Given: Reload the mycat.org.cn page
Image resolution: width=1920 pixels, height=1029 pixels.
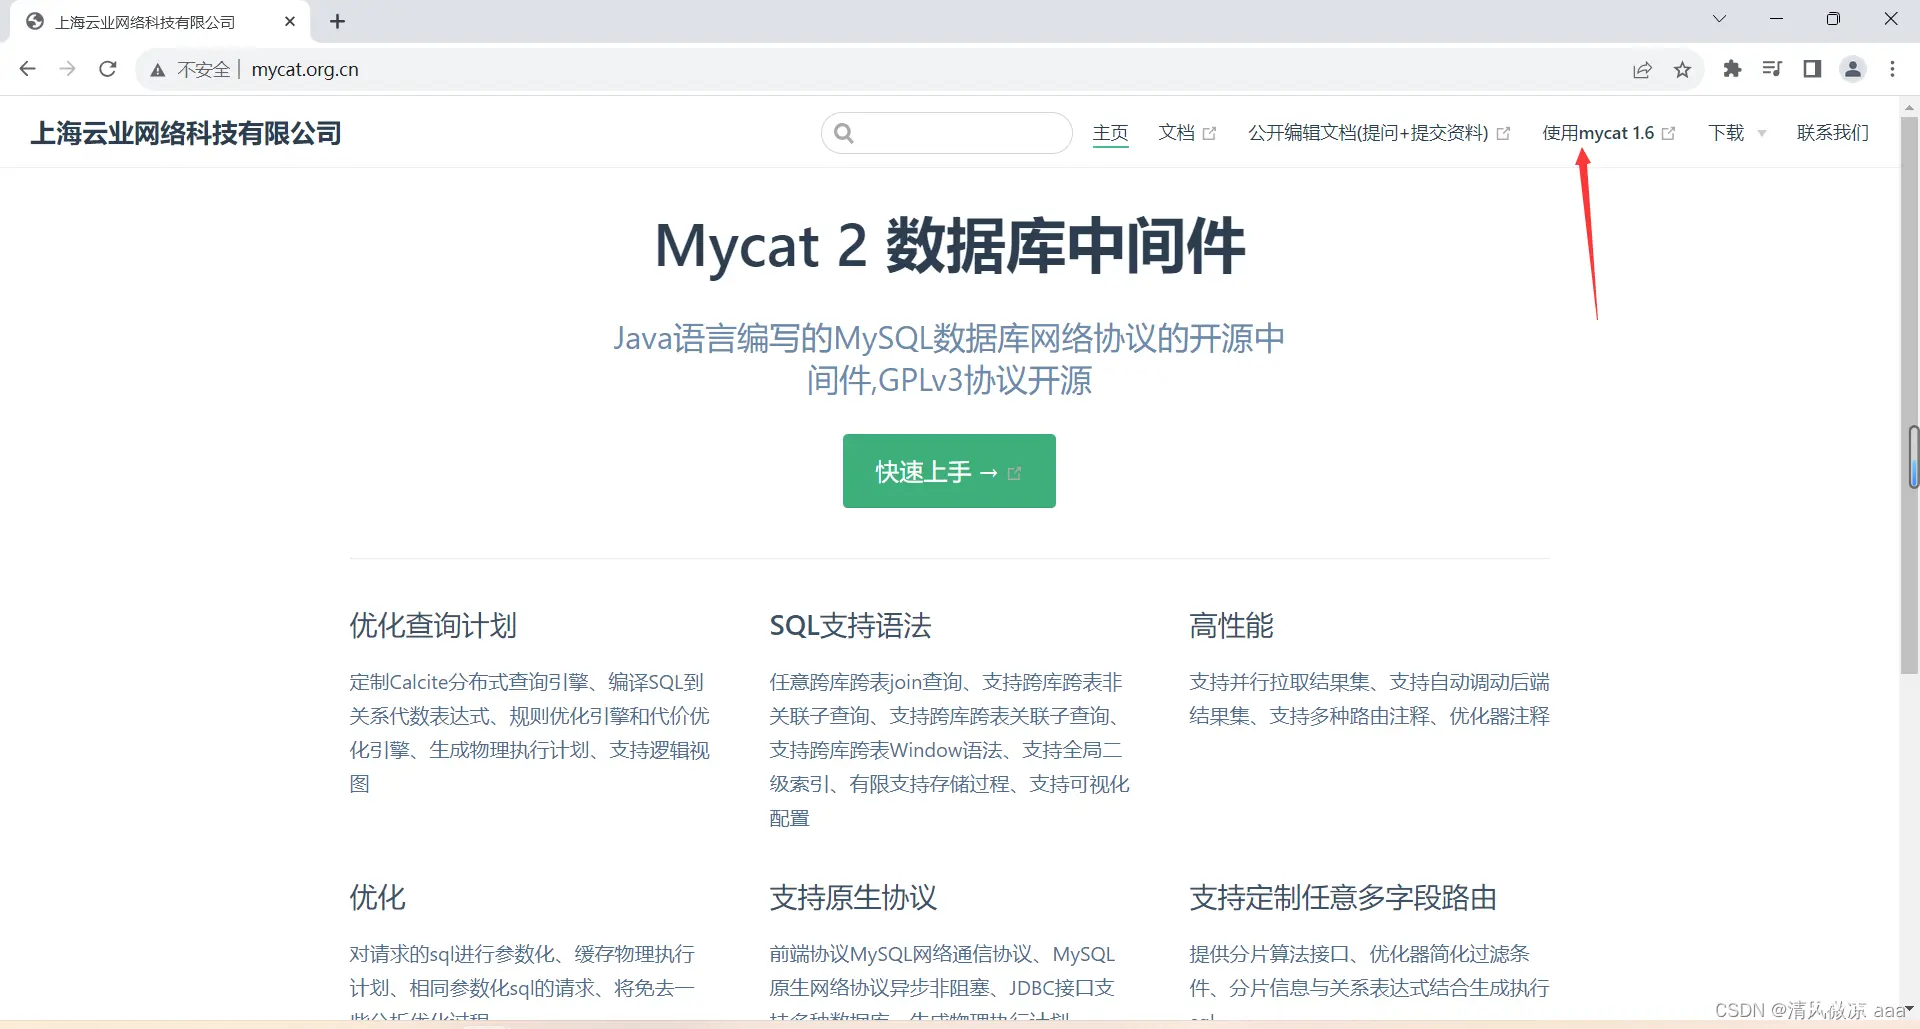Looking at the screenshot, I should pyautogui.click(x=108, y=69).
